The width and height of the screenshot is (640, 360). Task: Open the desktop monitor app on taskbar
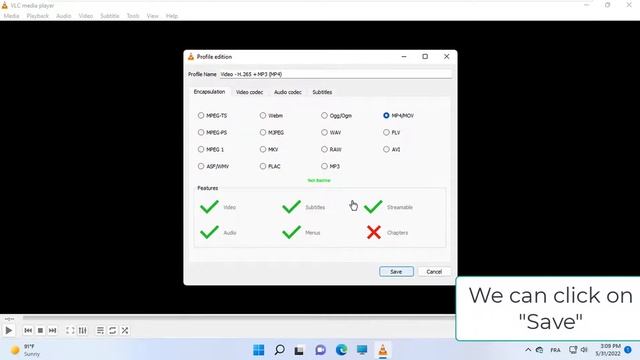point(362,350)
